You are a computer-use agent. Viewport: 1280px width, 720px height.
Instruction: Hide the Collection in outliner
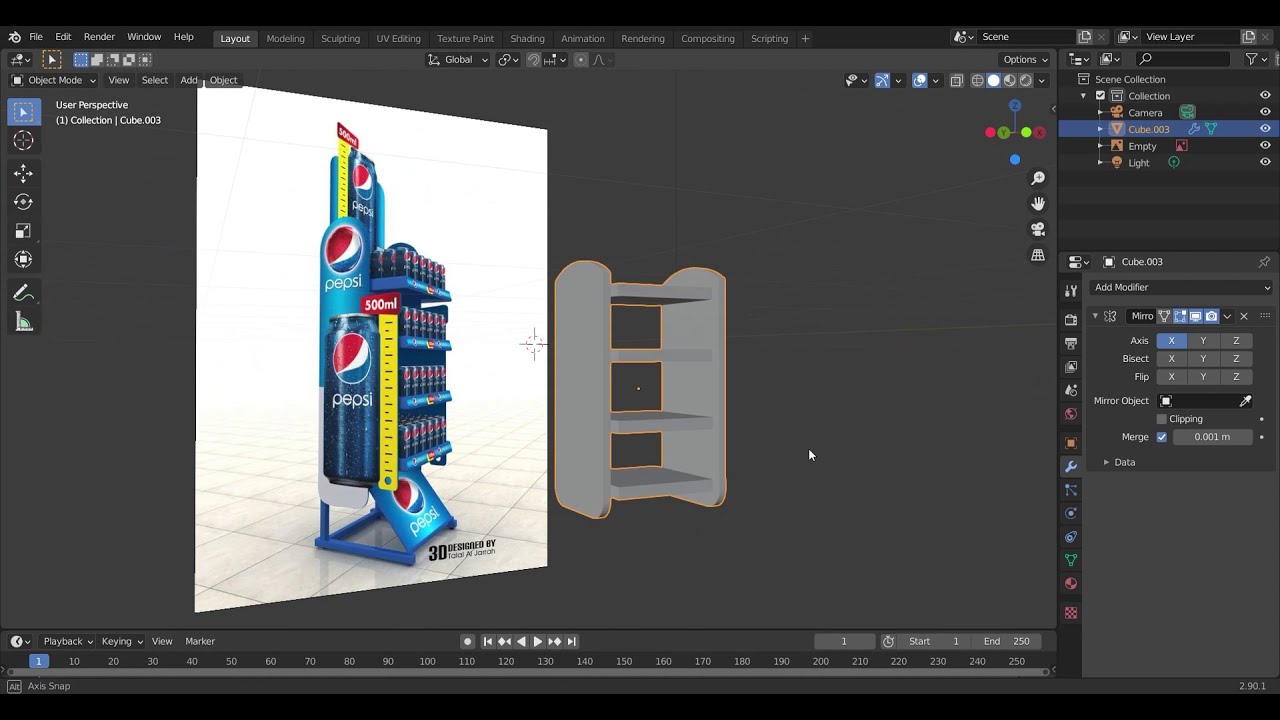pos(1265,96)
